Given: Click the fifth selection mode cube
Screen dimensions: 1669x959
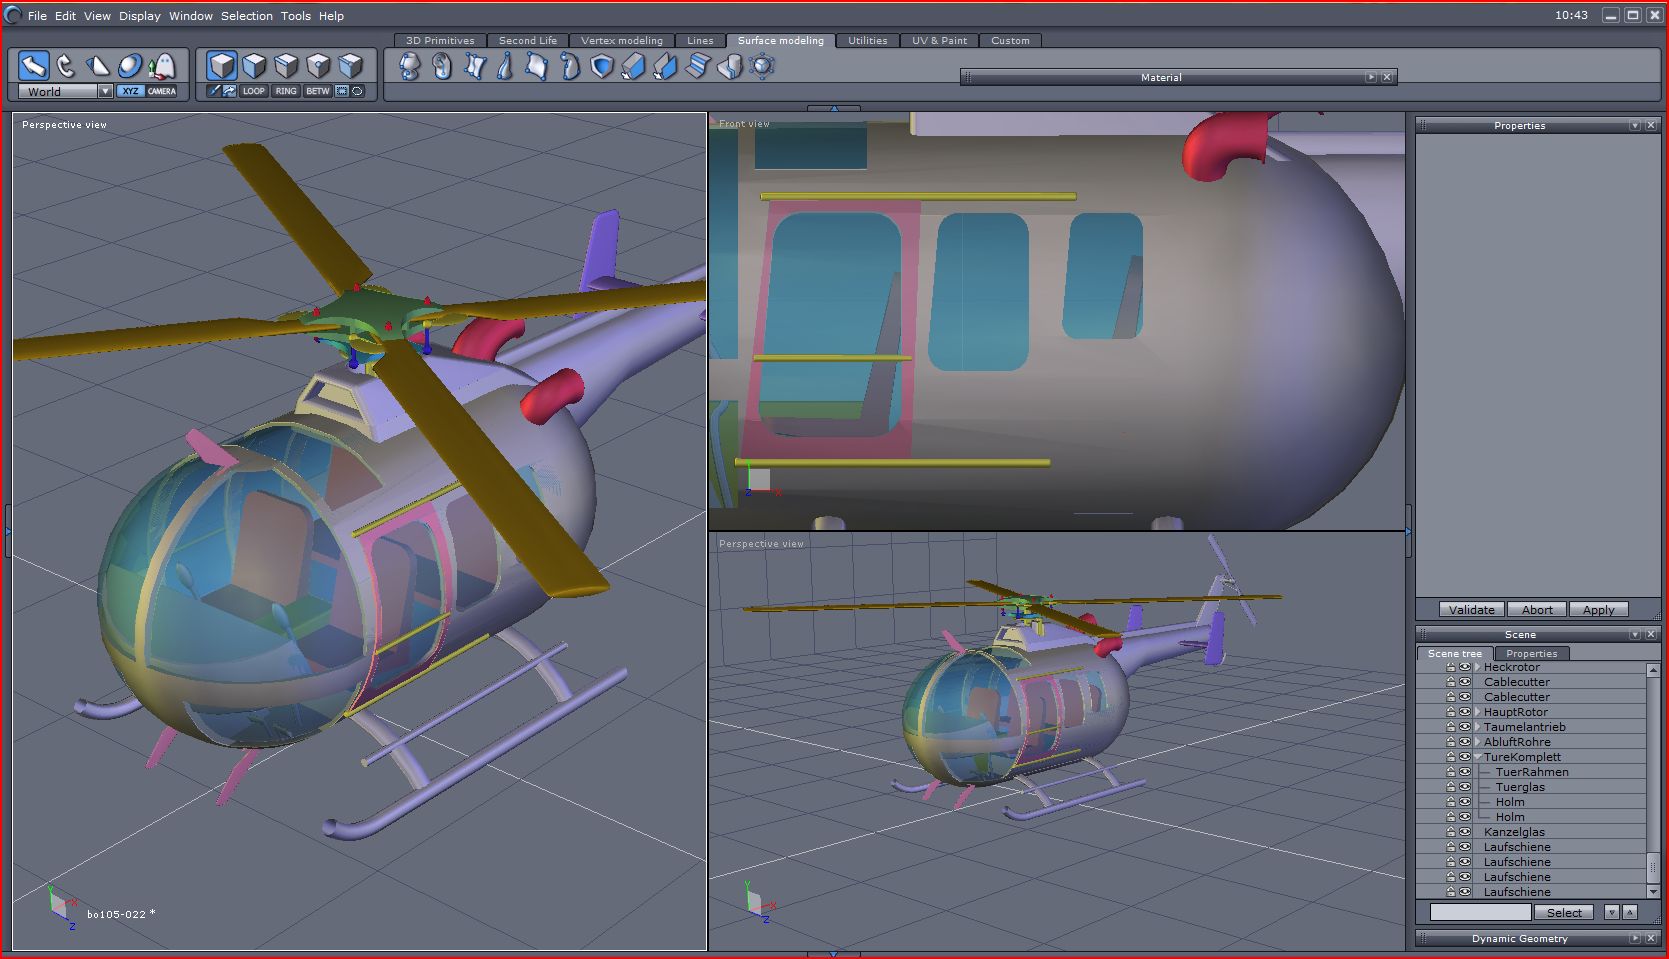Looking at the screenshot, I should (x=350, y=66).
